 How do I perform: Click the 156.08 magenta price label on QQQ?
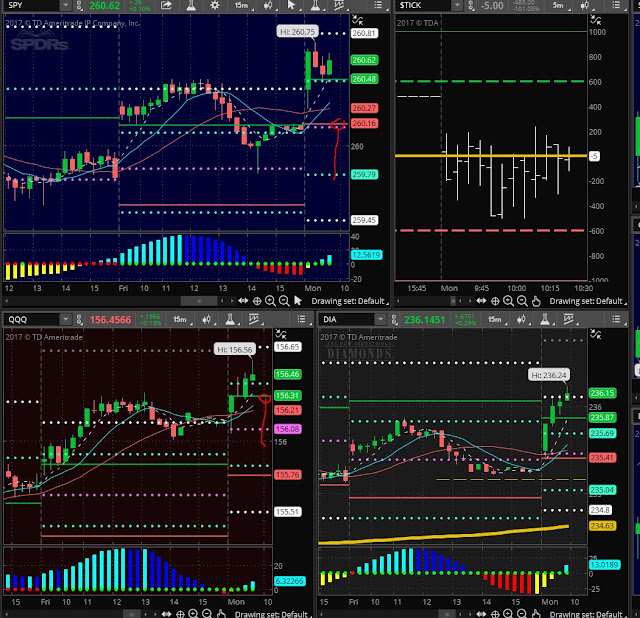coord(287,429)
